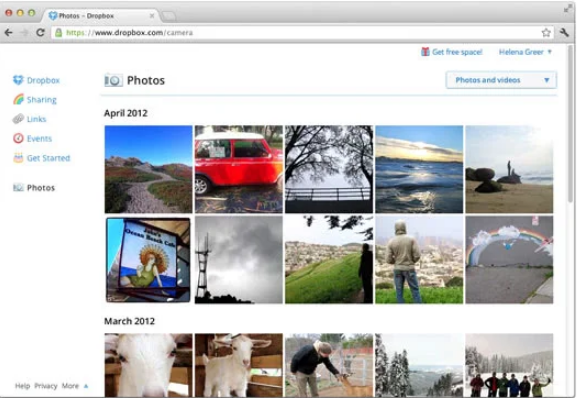Open the rainbow mural wall photo
577x398 pixels.
pos(509,260)
